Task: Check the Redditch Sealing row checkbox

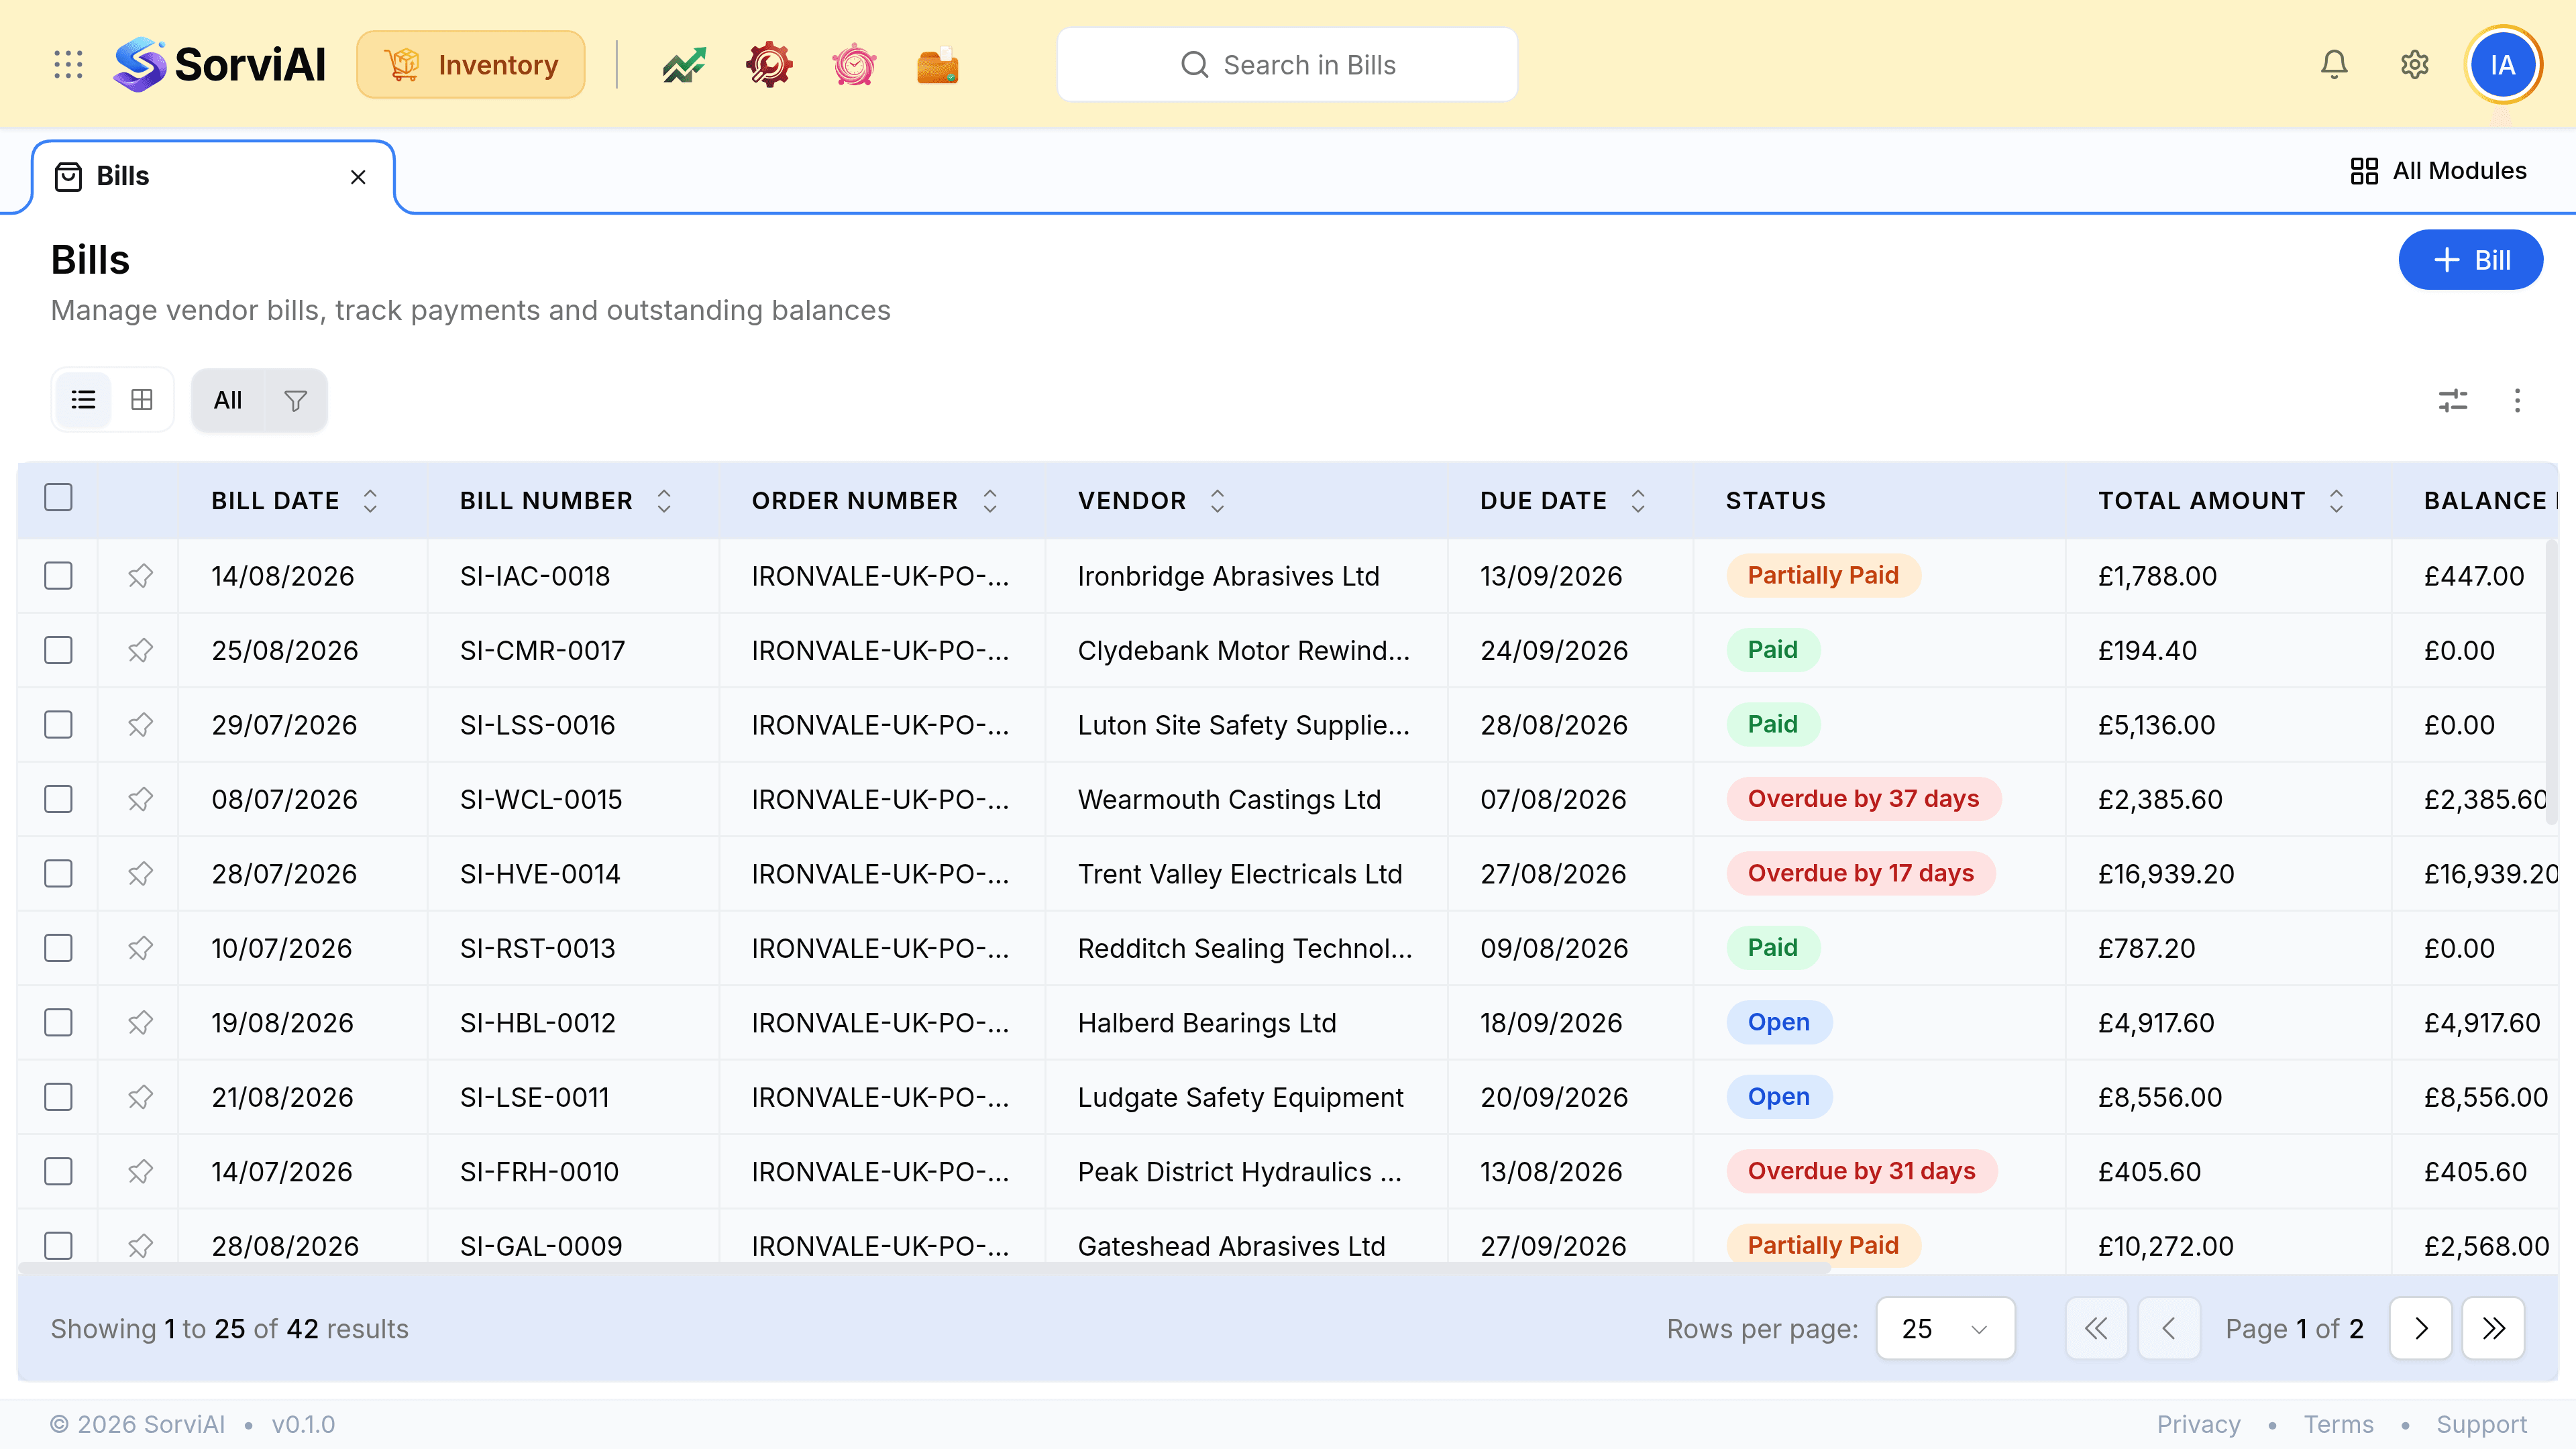Action: [59, 948]
